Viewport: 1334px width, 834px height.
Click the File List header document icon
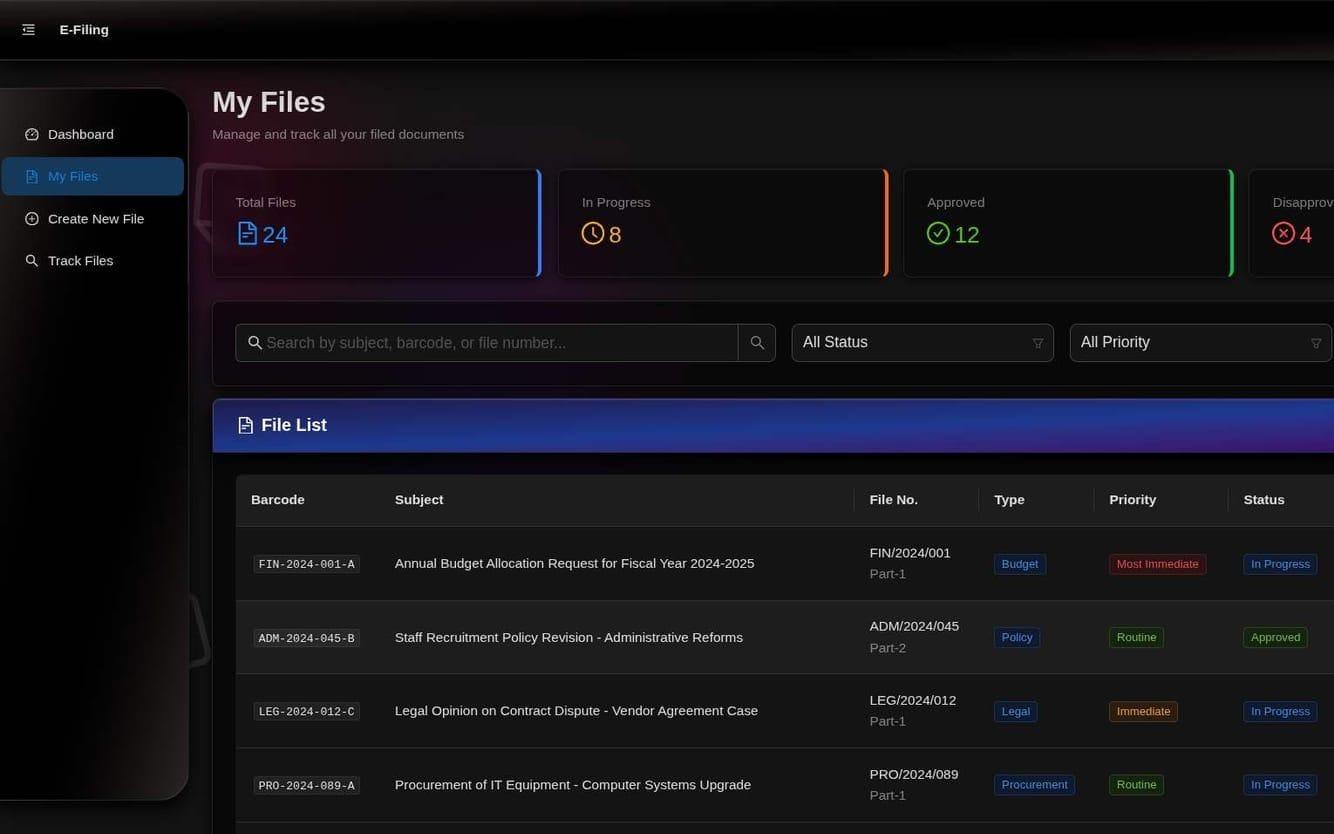[245, 426]
